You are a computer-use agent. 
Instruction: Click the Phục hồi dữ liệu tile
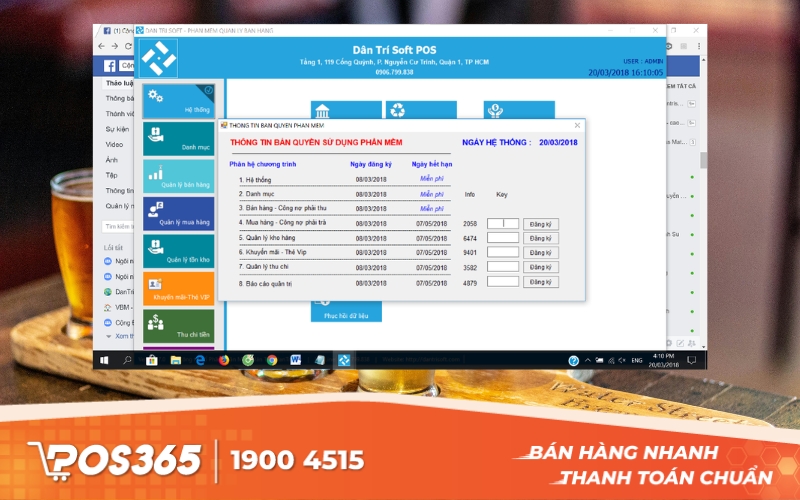point(346,311)
